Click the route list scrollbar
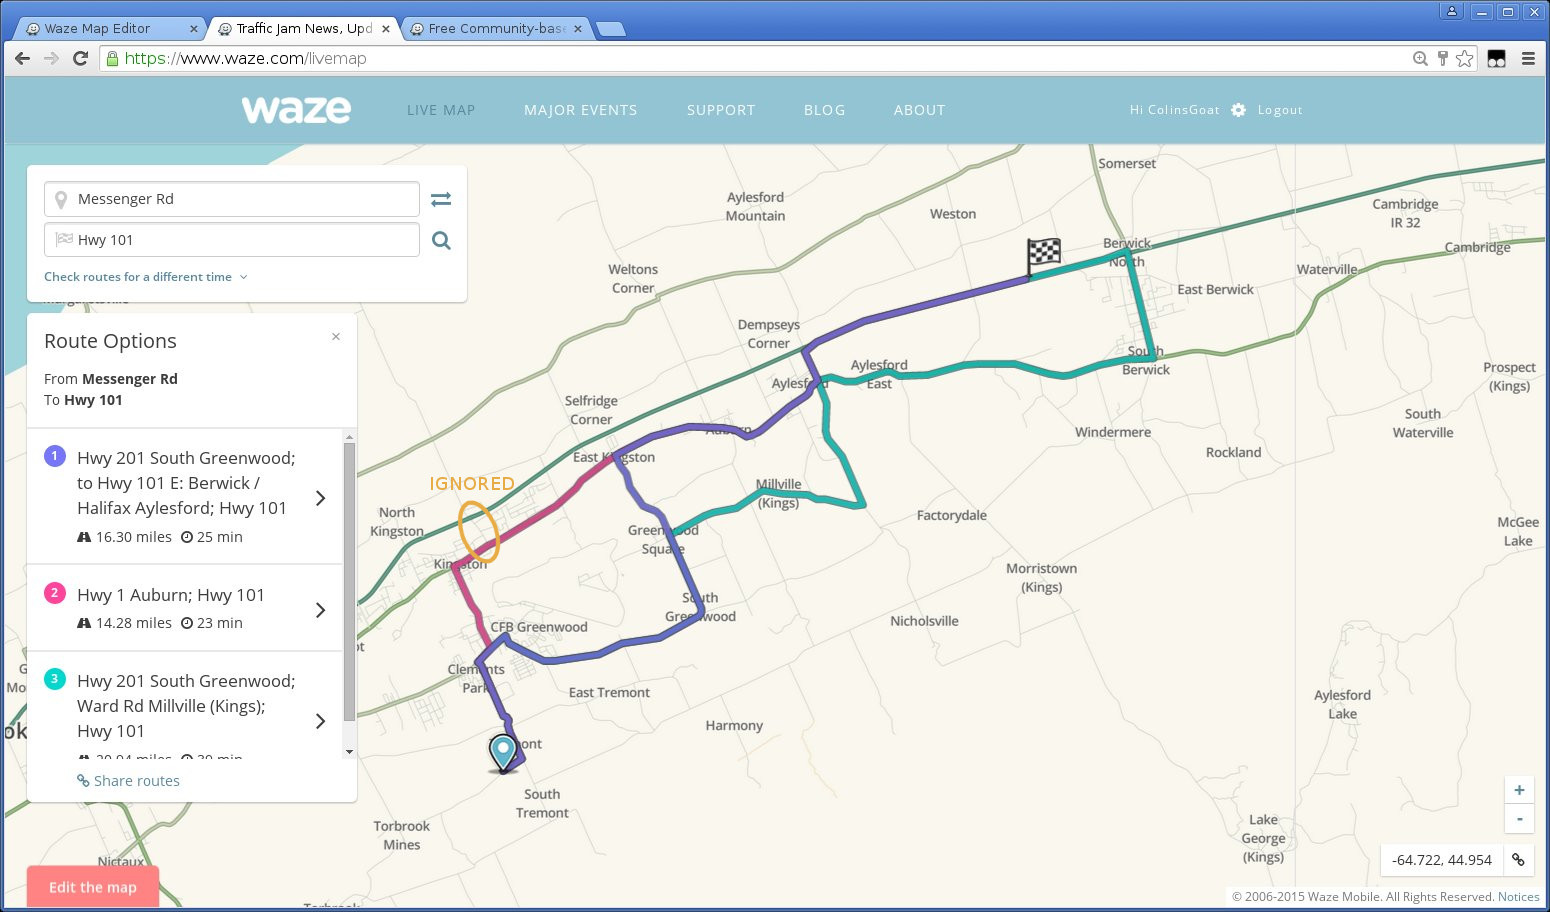The width and height of the screenshot is (1550, 912). click(349, 580)
